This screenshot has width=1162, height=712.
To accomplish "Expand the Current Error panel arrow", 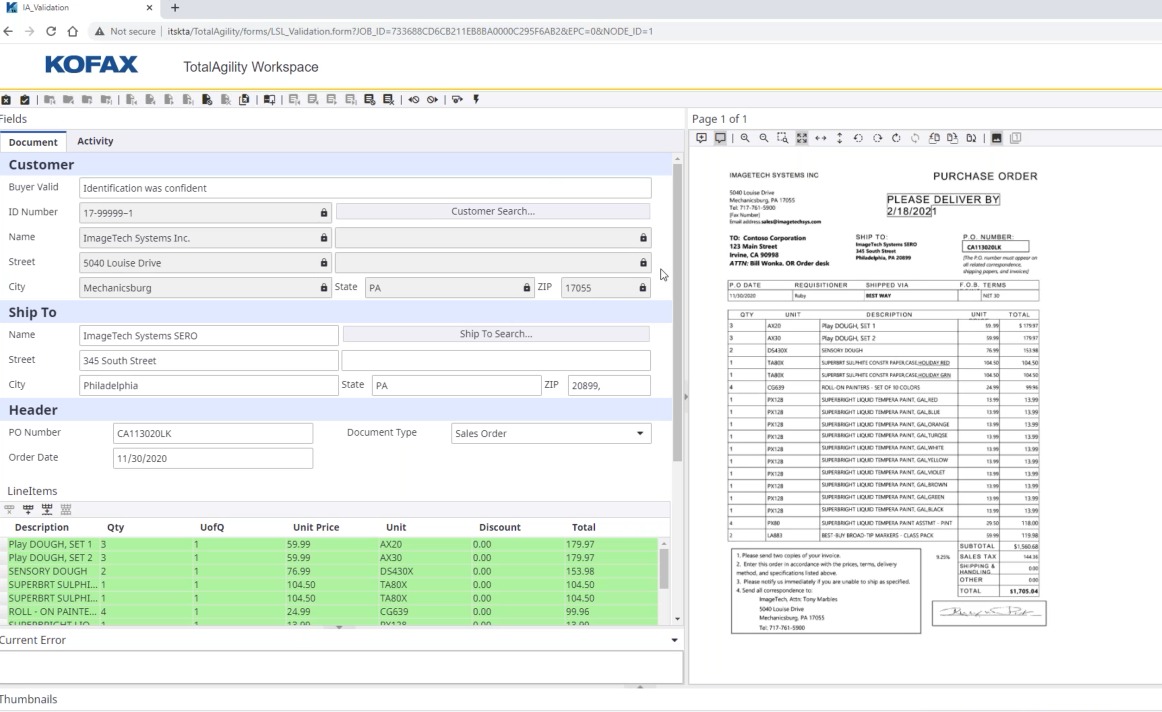I will click(x=674, y=640).
